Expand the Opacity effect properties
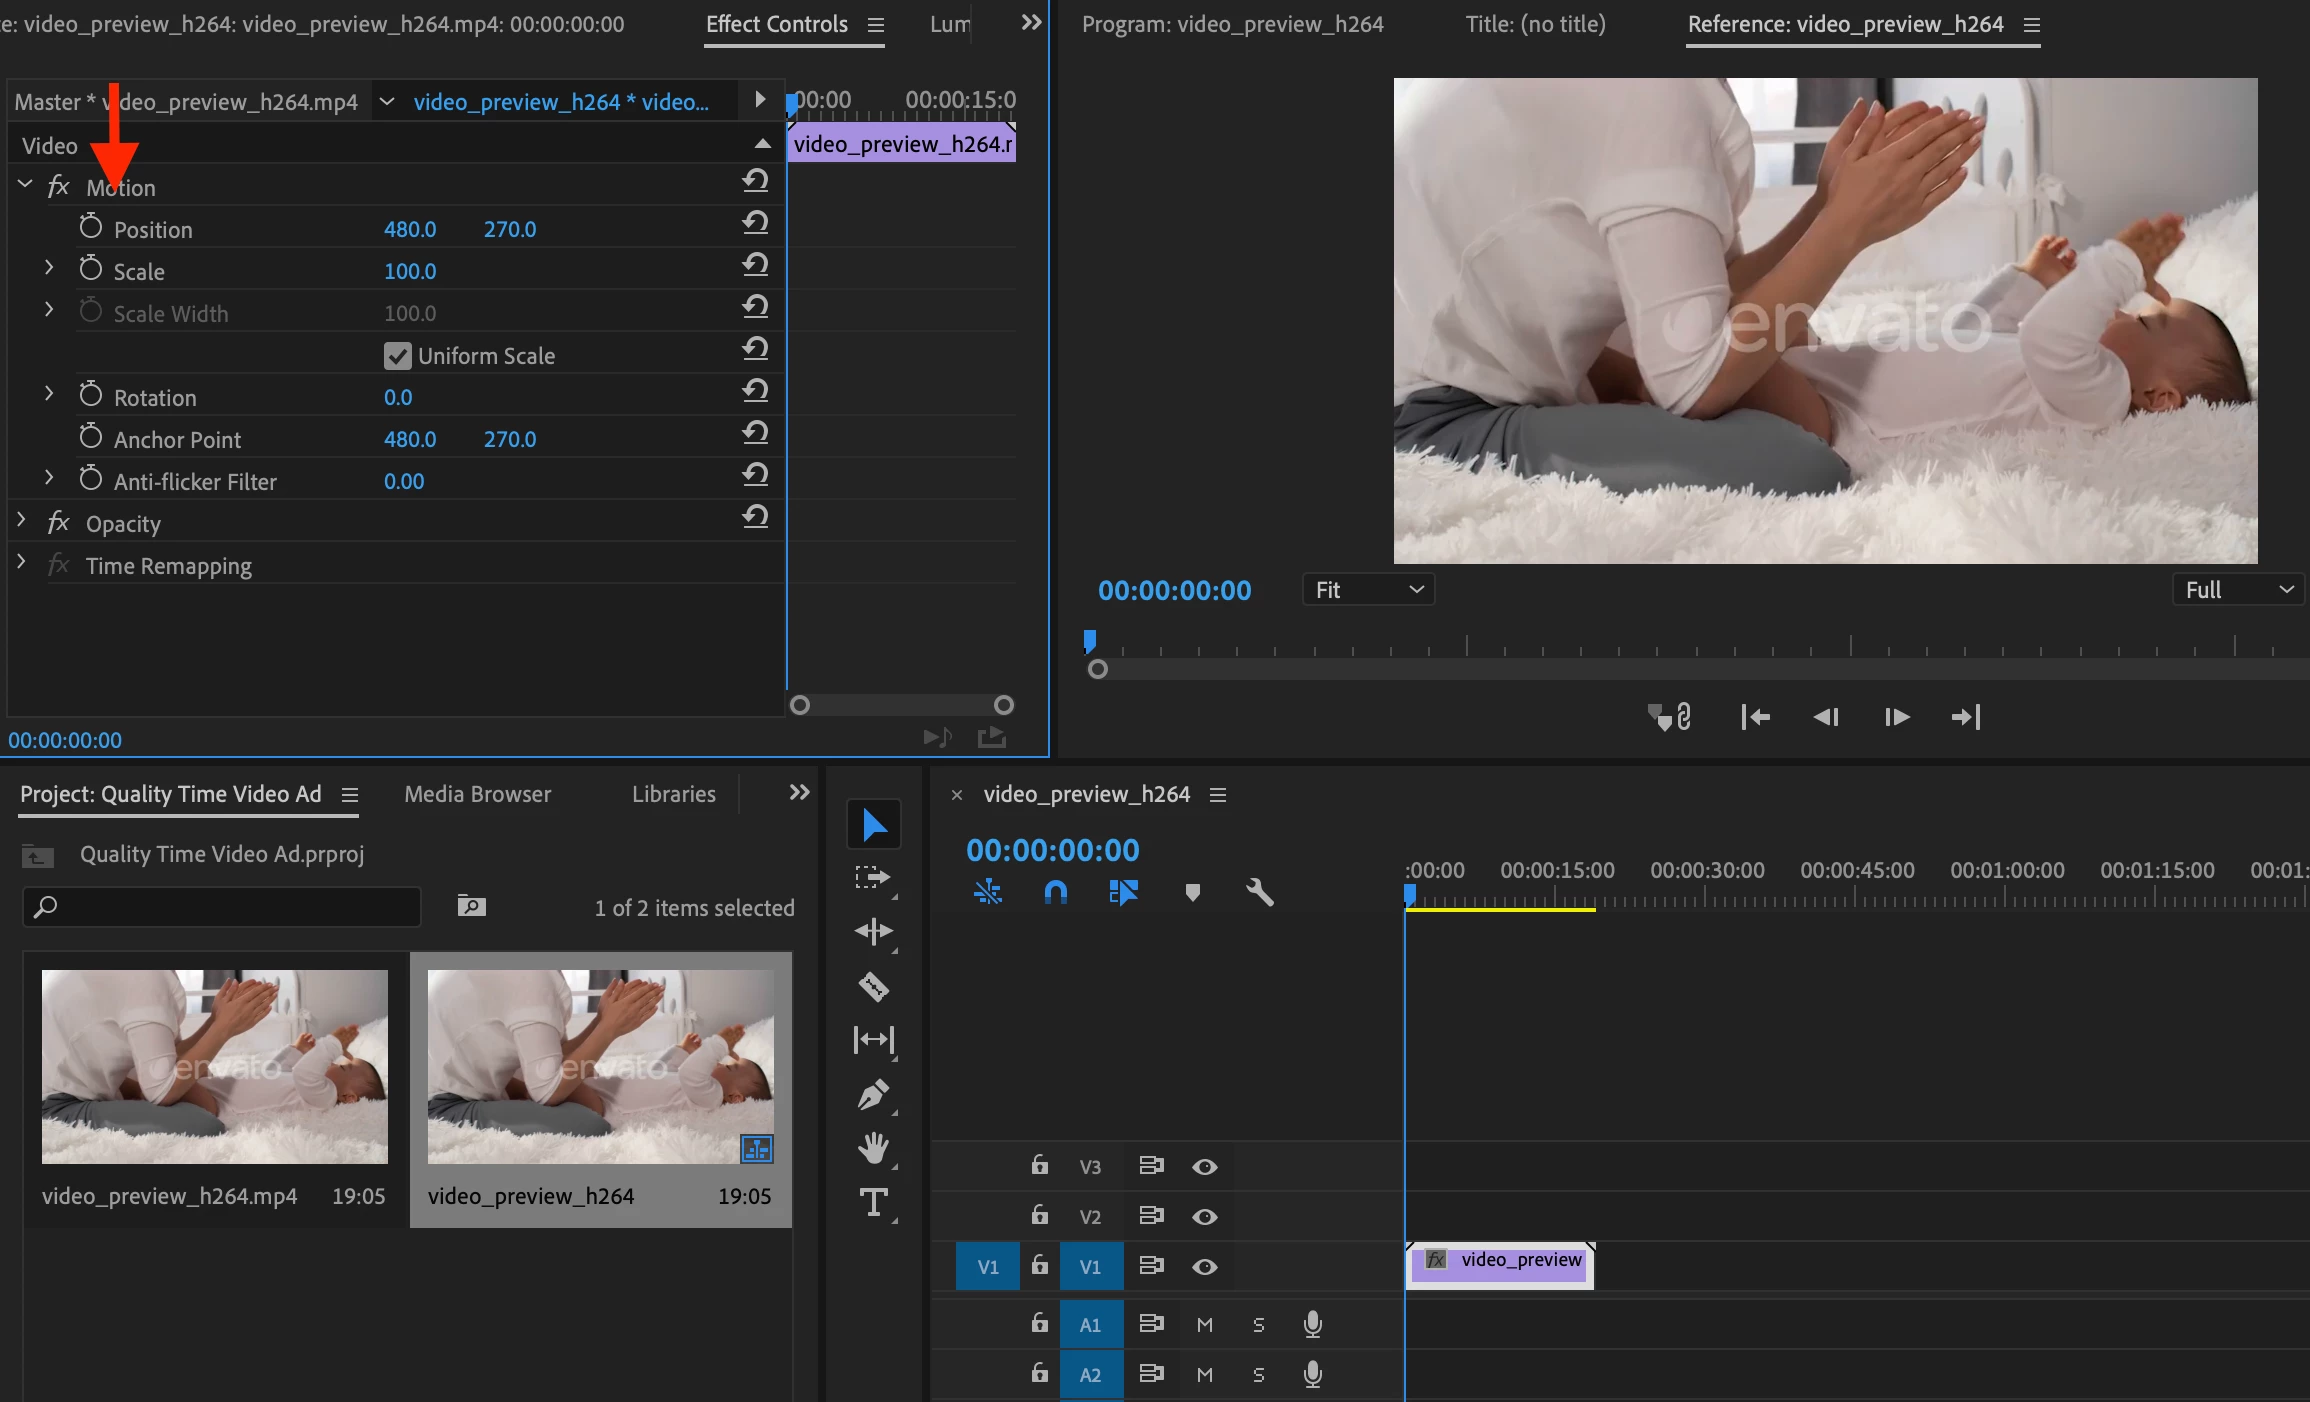The image size is (2310, 1402). coord(21,521)
